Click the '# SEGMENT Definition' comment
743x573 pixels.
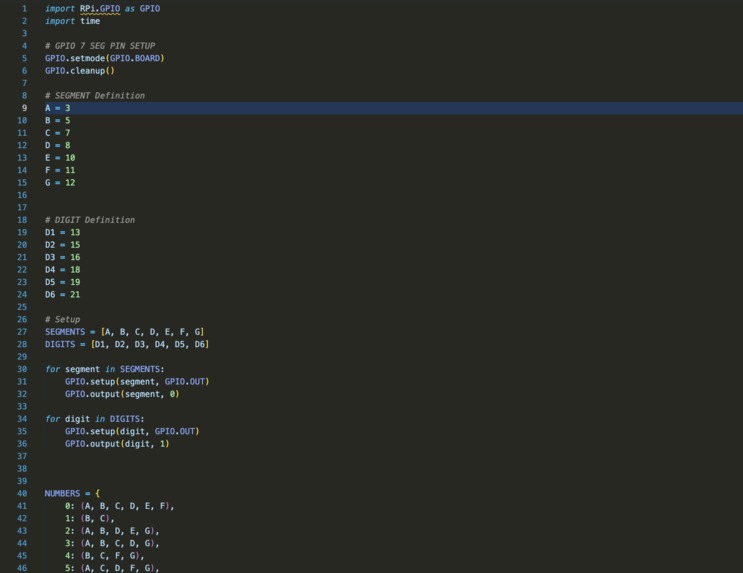pyautogui.click(x=95, y=96)
